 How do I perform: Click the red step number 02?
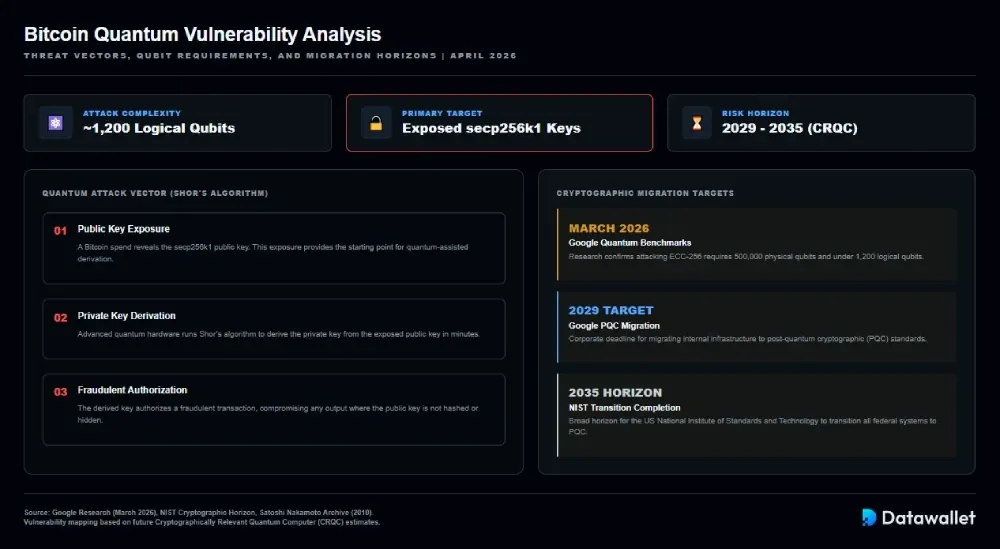click(x=61, y=318)
